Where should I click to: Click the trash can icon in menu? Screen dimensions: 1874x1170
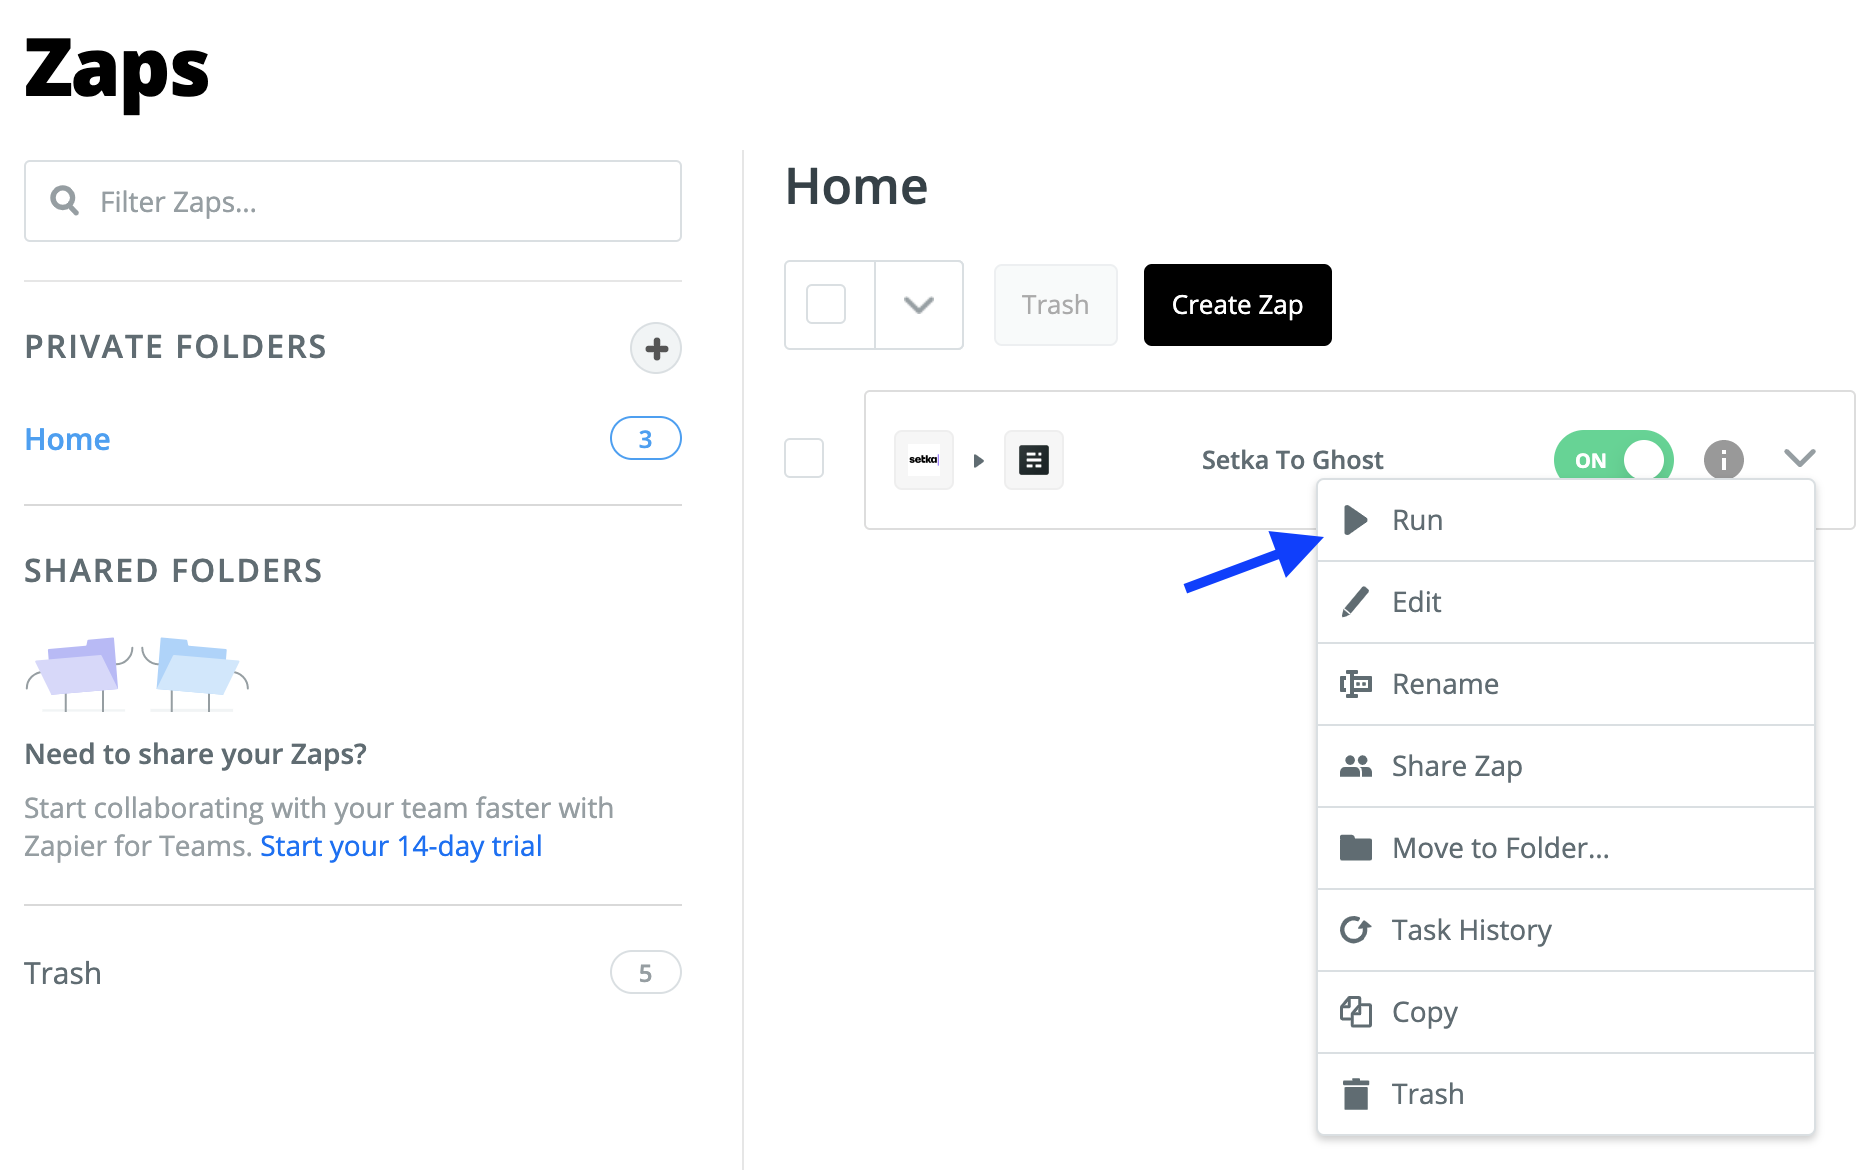pos(1355,1094)
